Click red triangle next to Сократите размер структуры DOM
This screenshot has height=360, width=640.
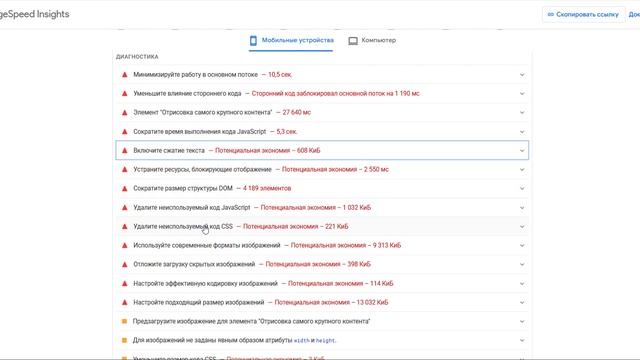(124, 189)
